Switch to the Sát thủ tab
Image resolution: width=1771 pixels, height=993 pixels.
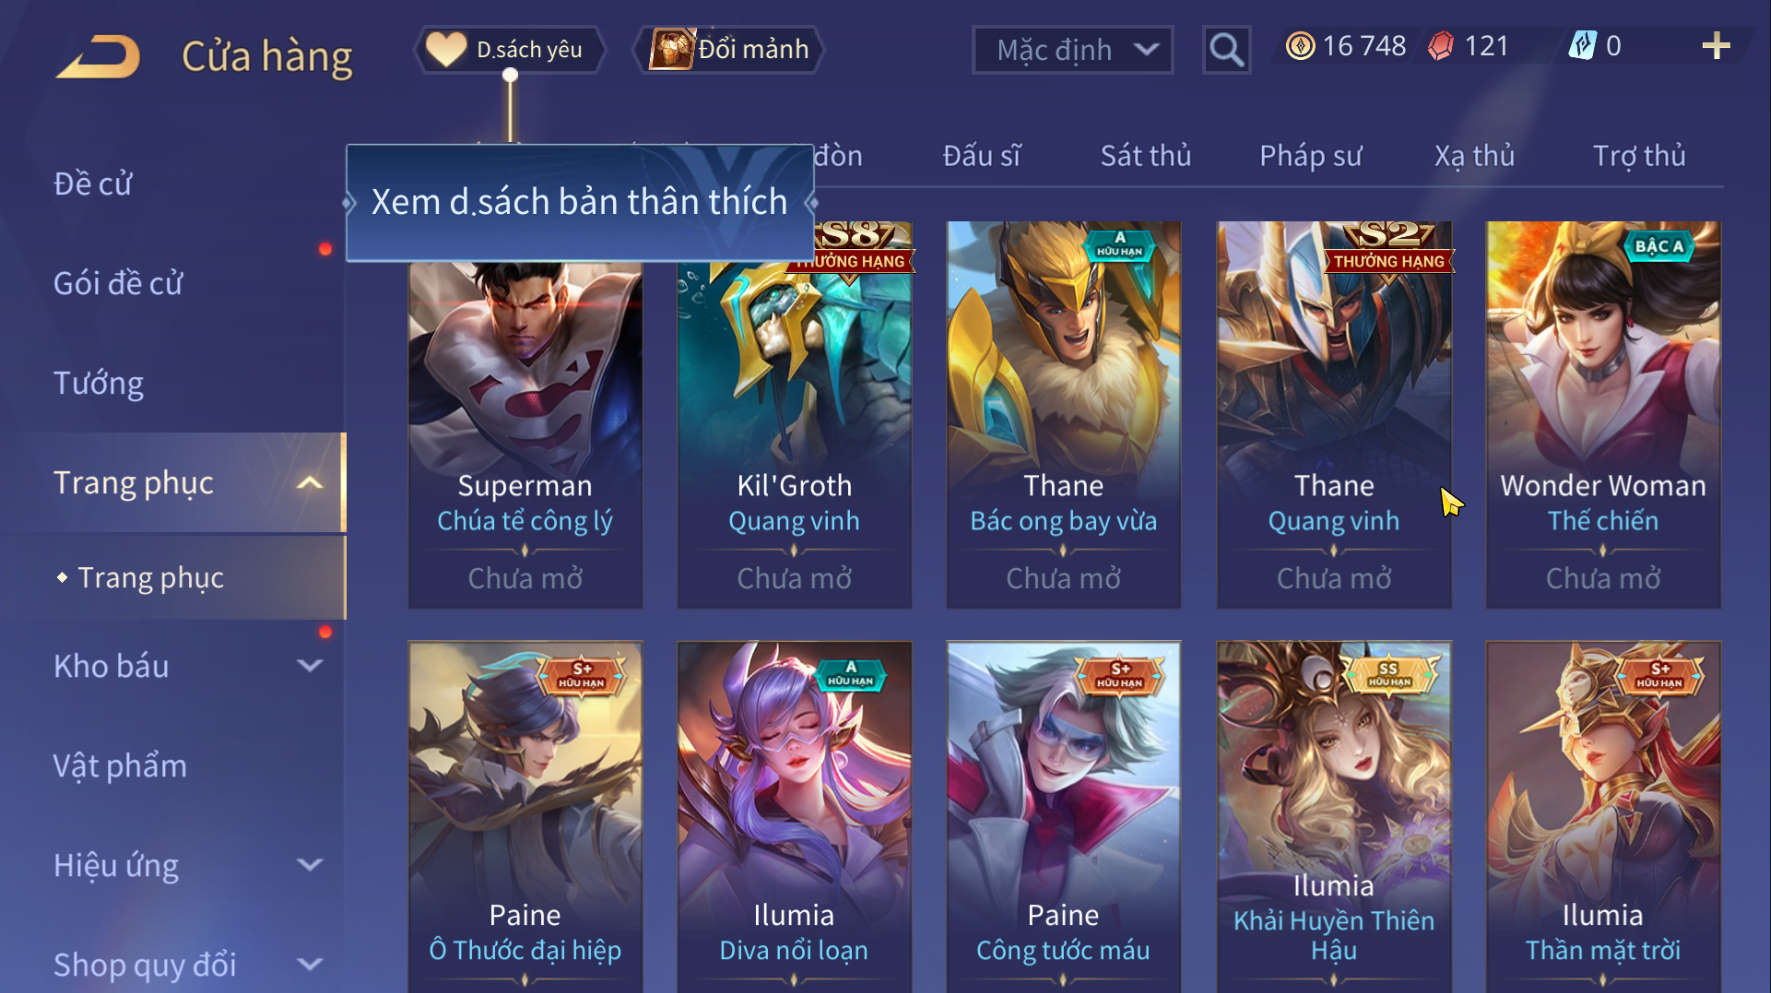click(x=1146, y=156)
